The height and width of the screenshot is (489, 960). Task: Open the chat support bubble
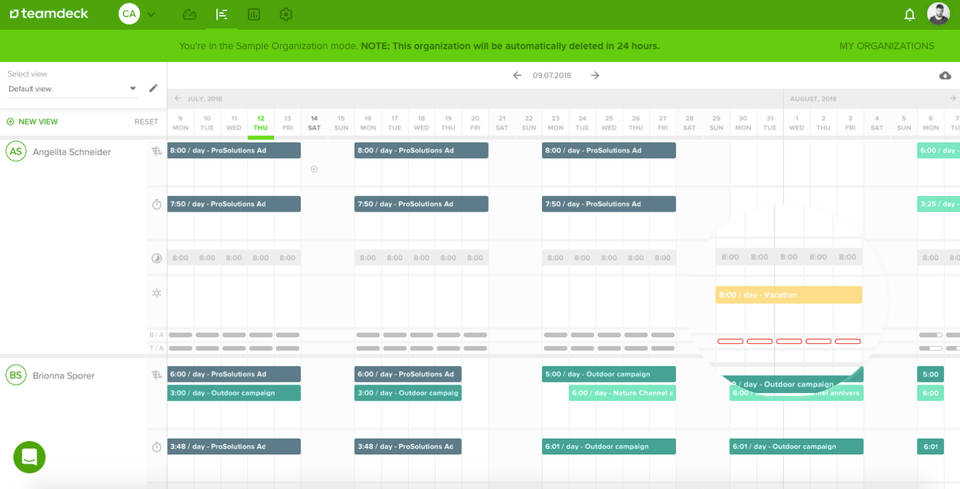[x=29, y=457]
